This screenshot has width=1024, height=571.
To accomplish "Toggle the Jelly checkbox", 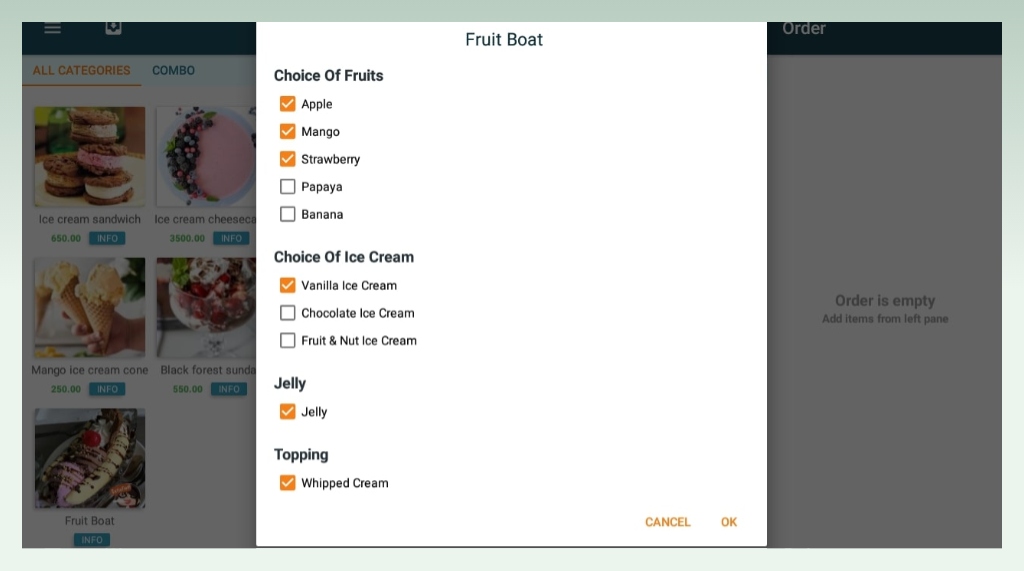I will (x=287, y=412).
